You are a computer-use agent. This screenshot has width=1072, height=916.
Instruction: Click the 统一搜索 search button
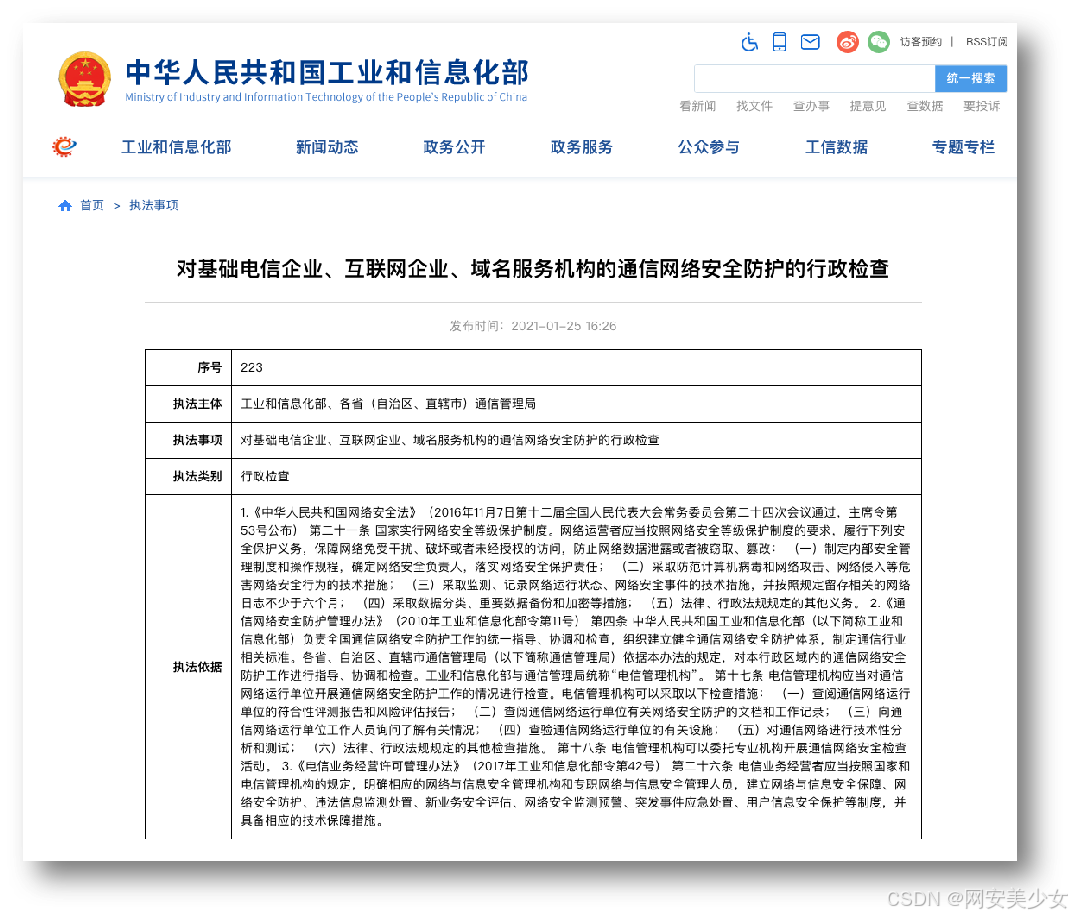[971, 79]
